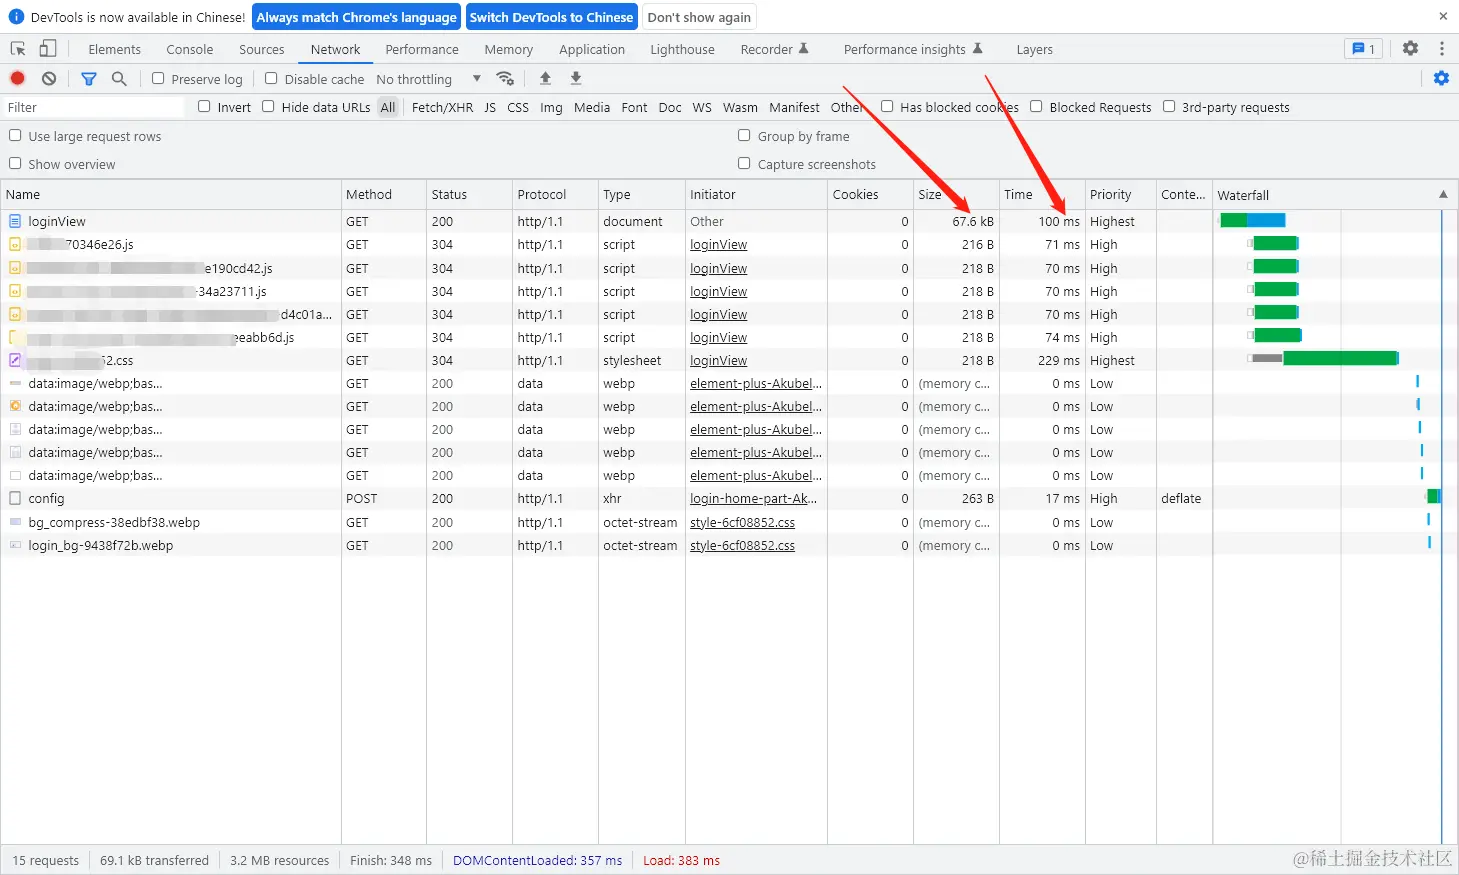Enable Preserve log checkbox

click(x=158, y=78)
